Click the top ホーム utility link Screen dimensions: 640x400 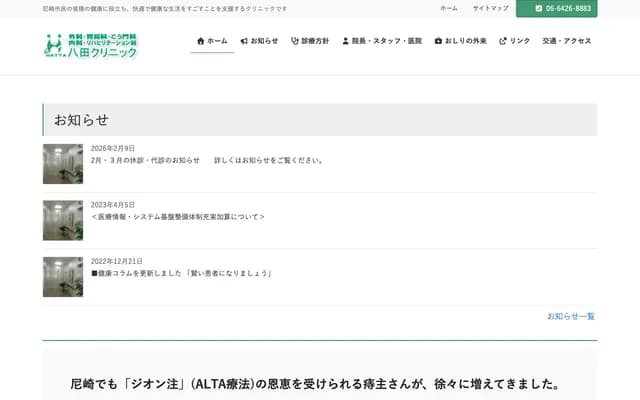(x=449, y=8)
